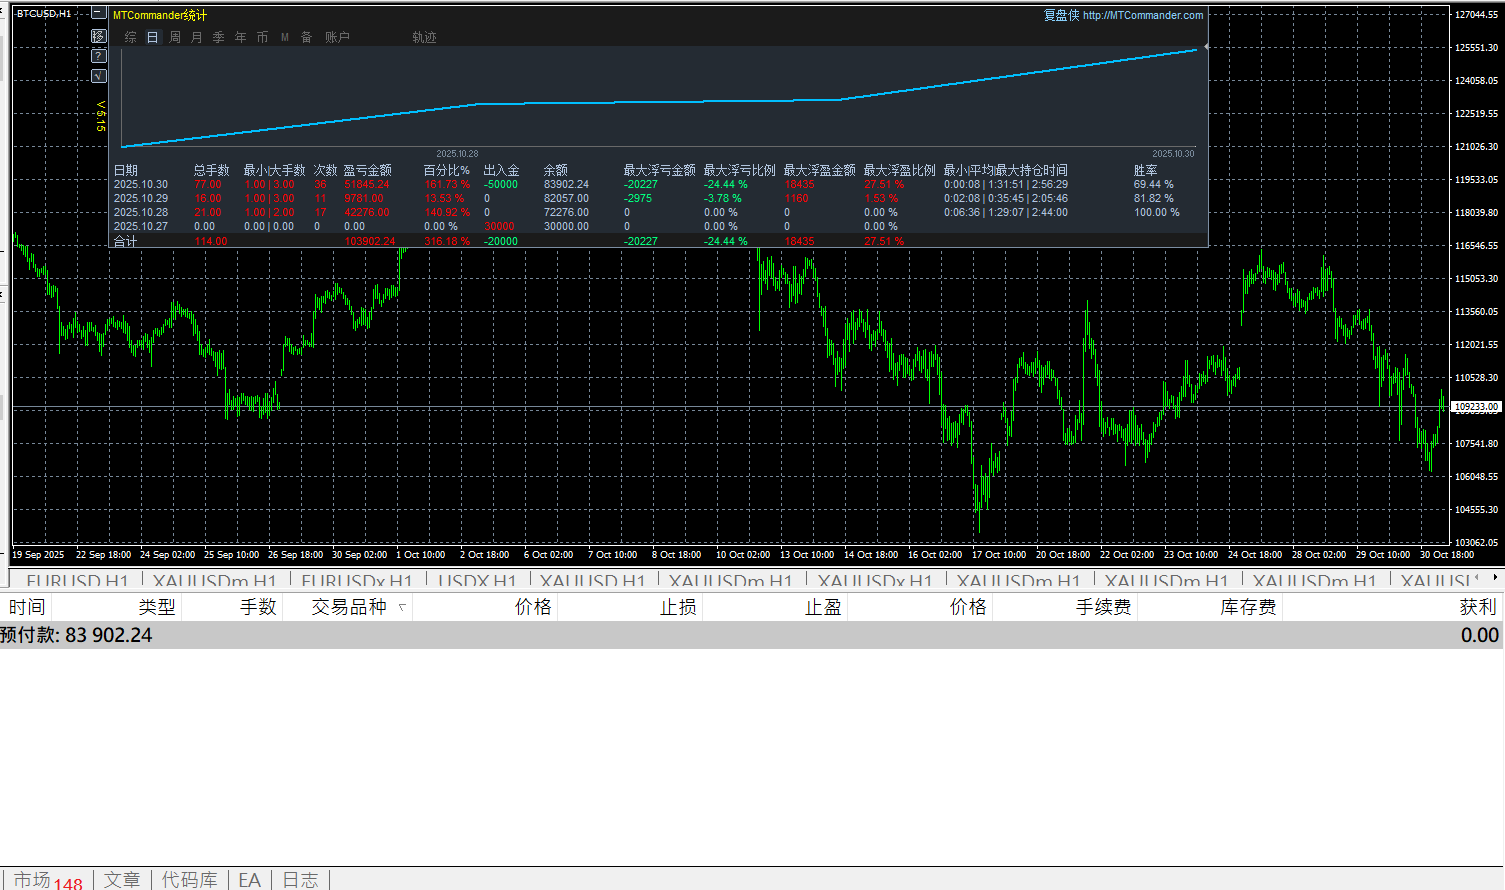The height and width of the screenshot is (890, 1505).
Task: Toggle the √ checkmark button beside the panel
Action: pos(98,76)
